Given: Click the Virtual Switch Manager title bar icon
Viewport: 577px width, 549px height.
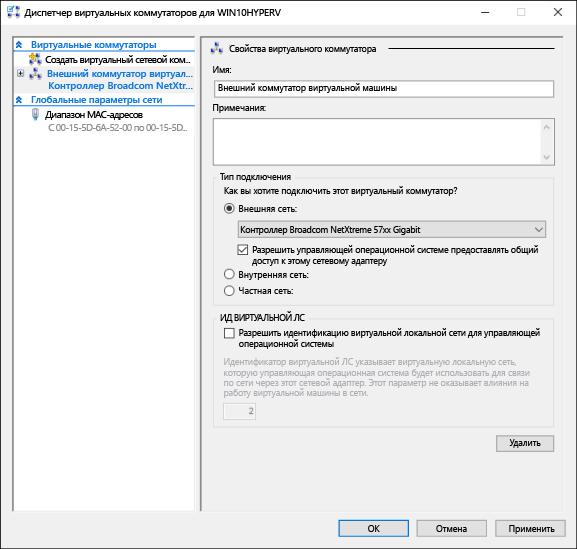Looking at the screenshot, I should 13,12.
